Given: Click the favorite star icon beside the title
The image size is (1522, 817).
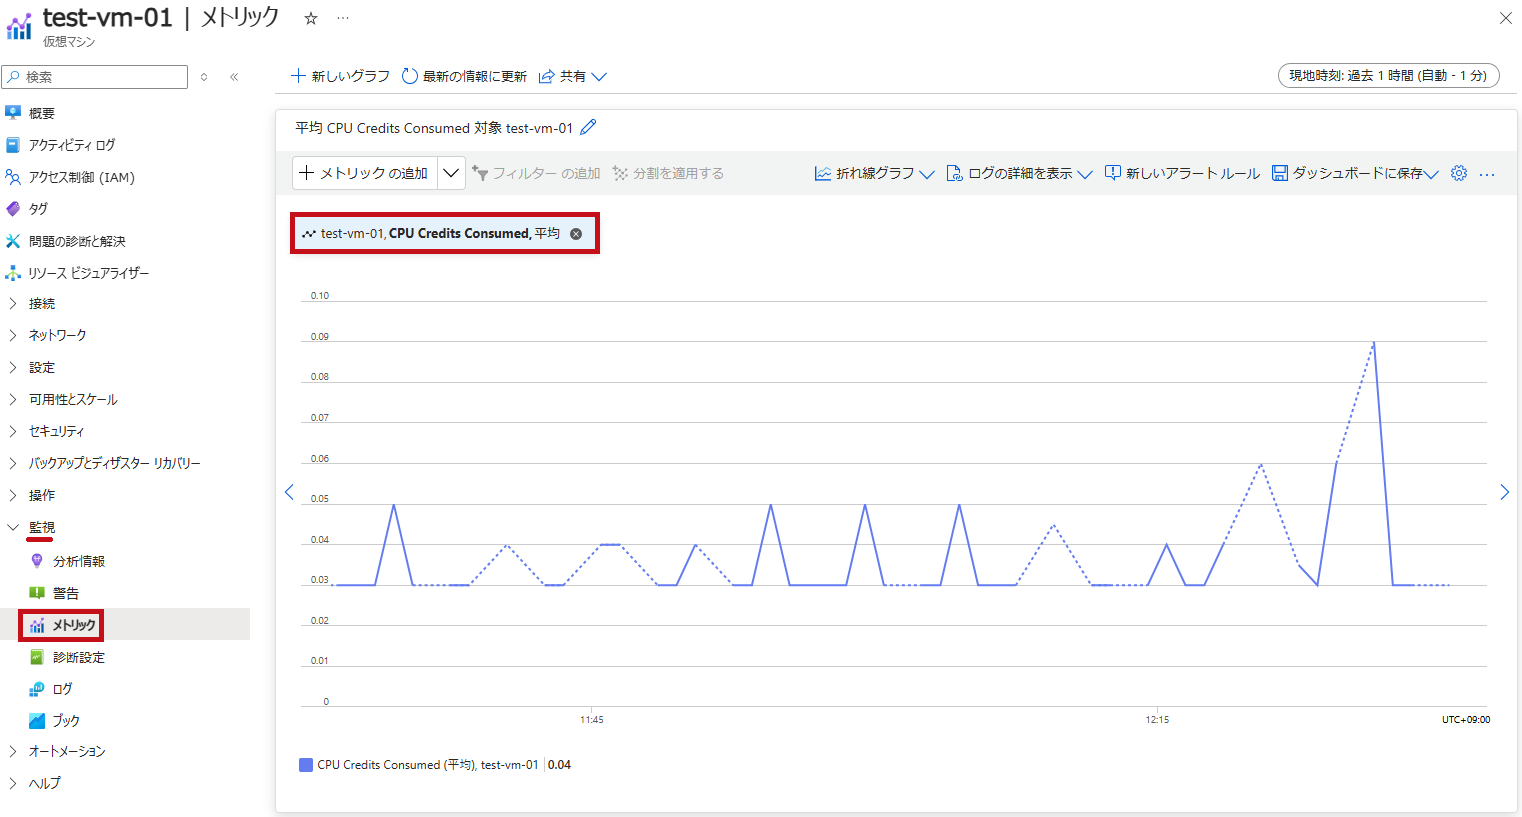Looking at the screenshot, I should [x=311, y=18].
